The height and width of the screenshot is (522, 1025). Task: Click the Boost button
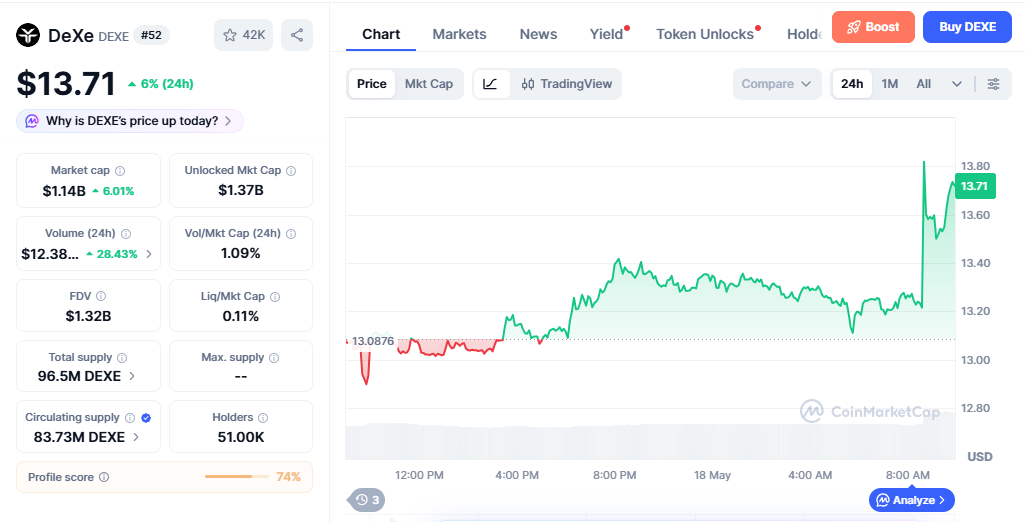873,27
